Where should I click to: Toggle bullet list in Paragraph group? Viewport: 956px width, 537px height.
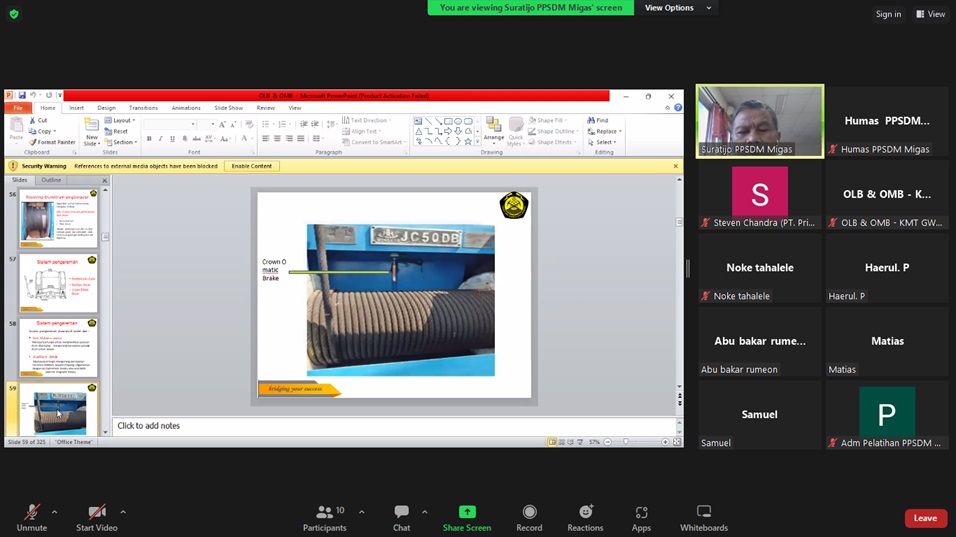coord(266,124)
